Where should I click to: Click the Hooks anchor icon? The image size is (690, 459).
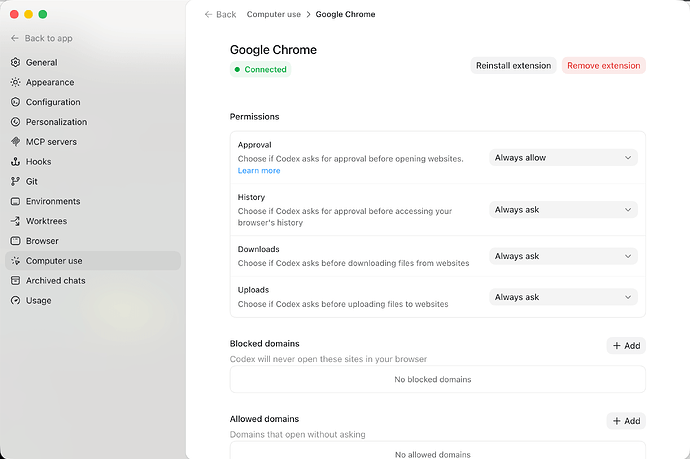15,162
